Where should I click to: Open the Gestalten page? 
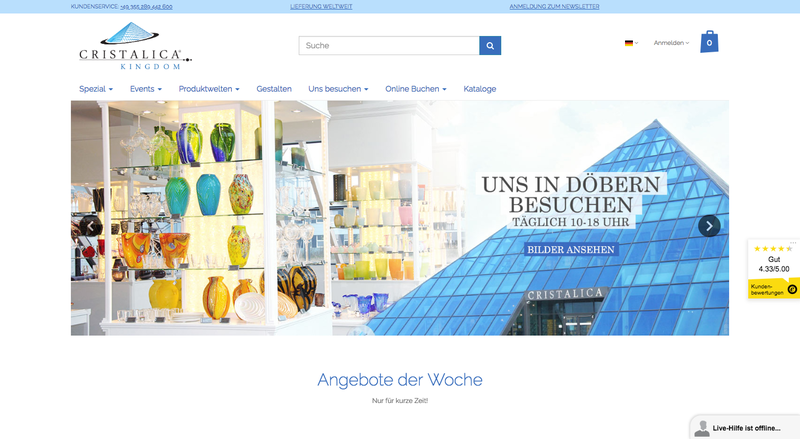pyautogui.click(x=274, y=89)
